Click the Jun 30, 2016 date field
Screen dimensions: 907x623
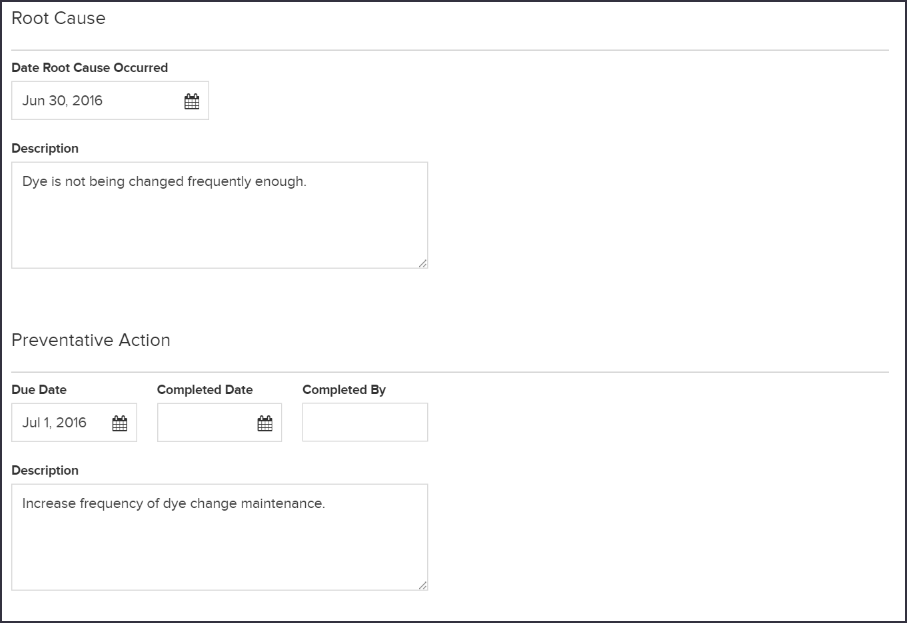click(110, 101)
